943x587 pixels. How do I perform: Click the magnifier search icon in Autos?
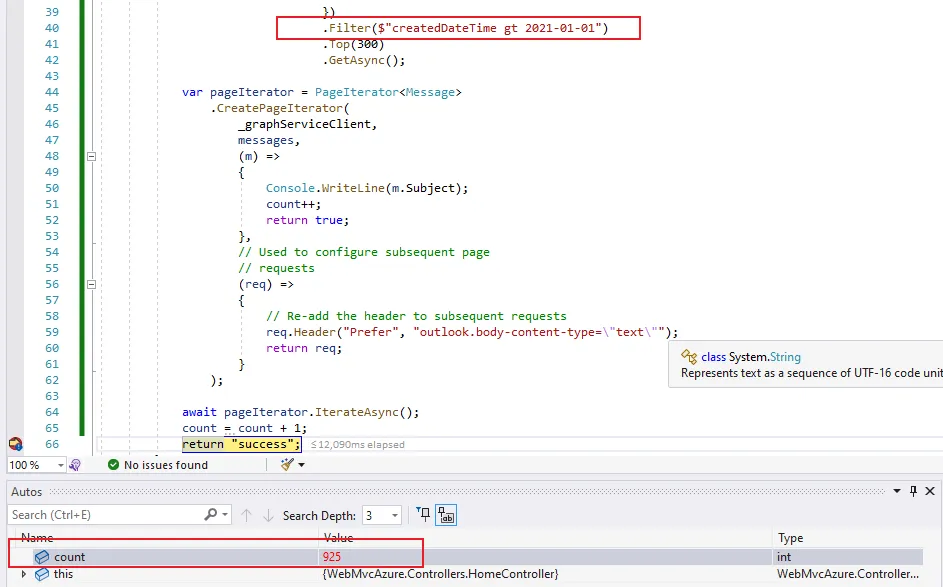[x=210, y=514]
